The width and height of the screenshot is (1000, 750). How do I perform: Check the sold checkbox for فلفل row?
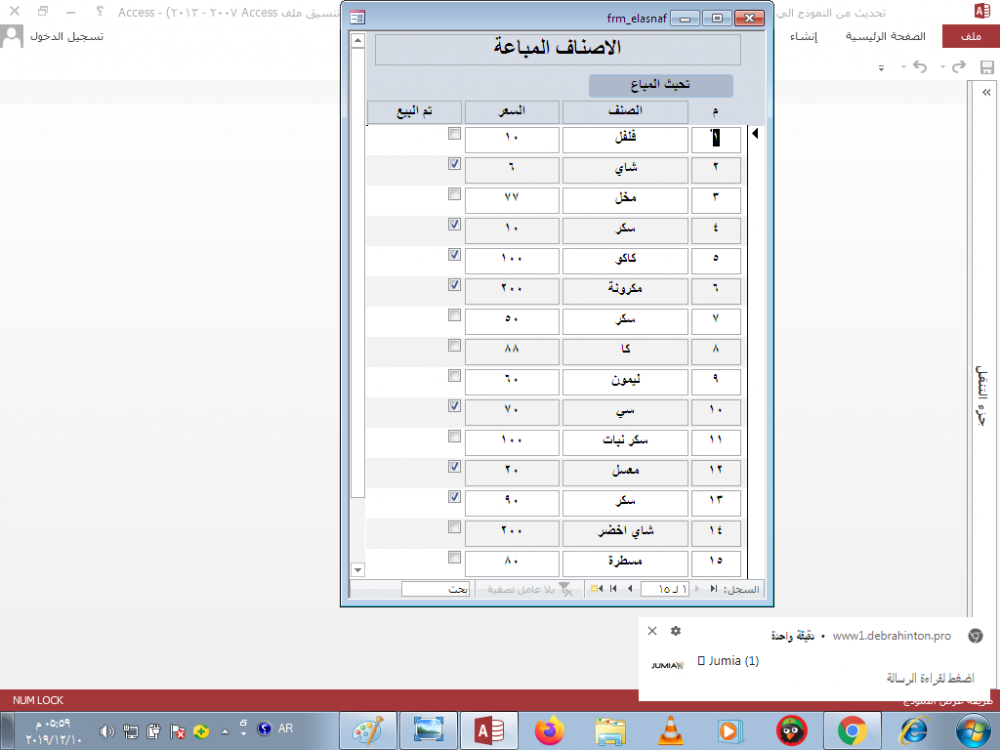(454, 134)
